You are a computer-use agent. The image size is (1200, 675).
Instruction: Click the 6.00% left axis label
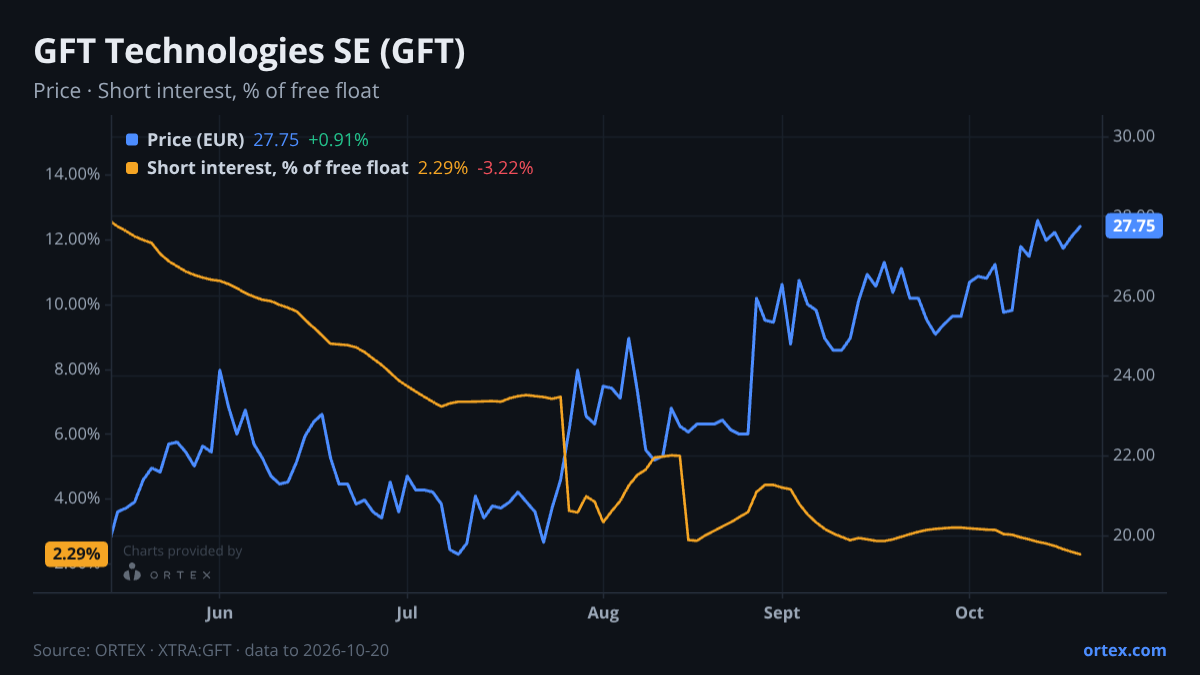(77, 434)
